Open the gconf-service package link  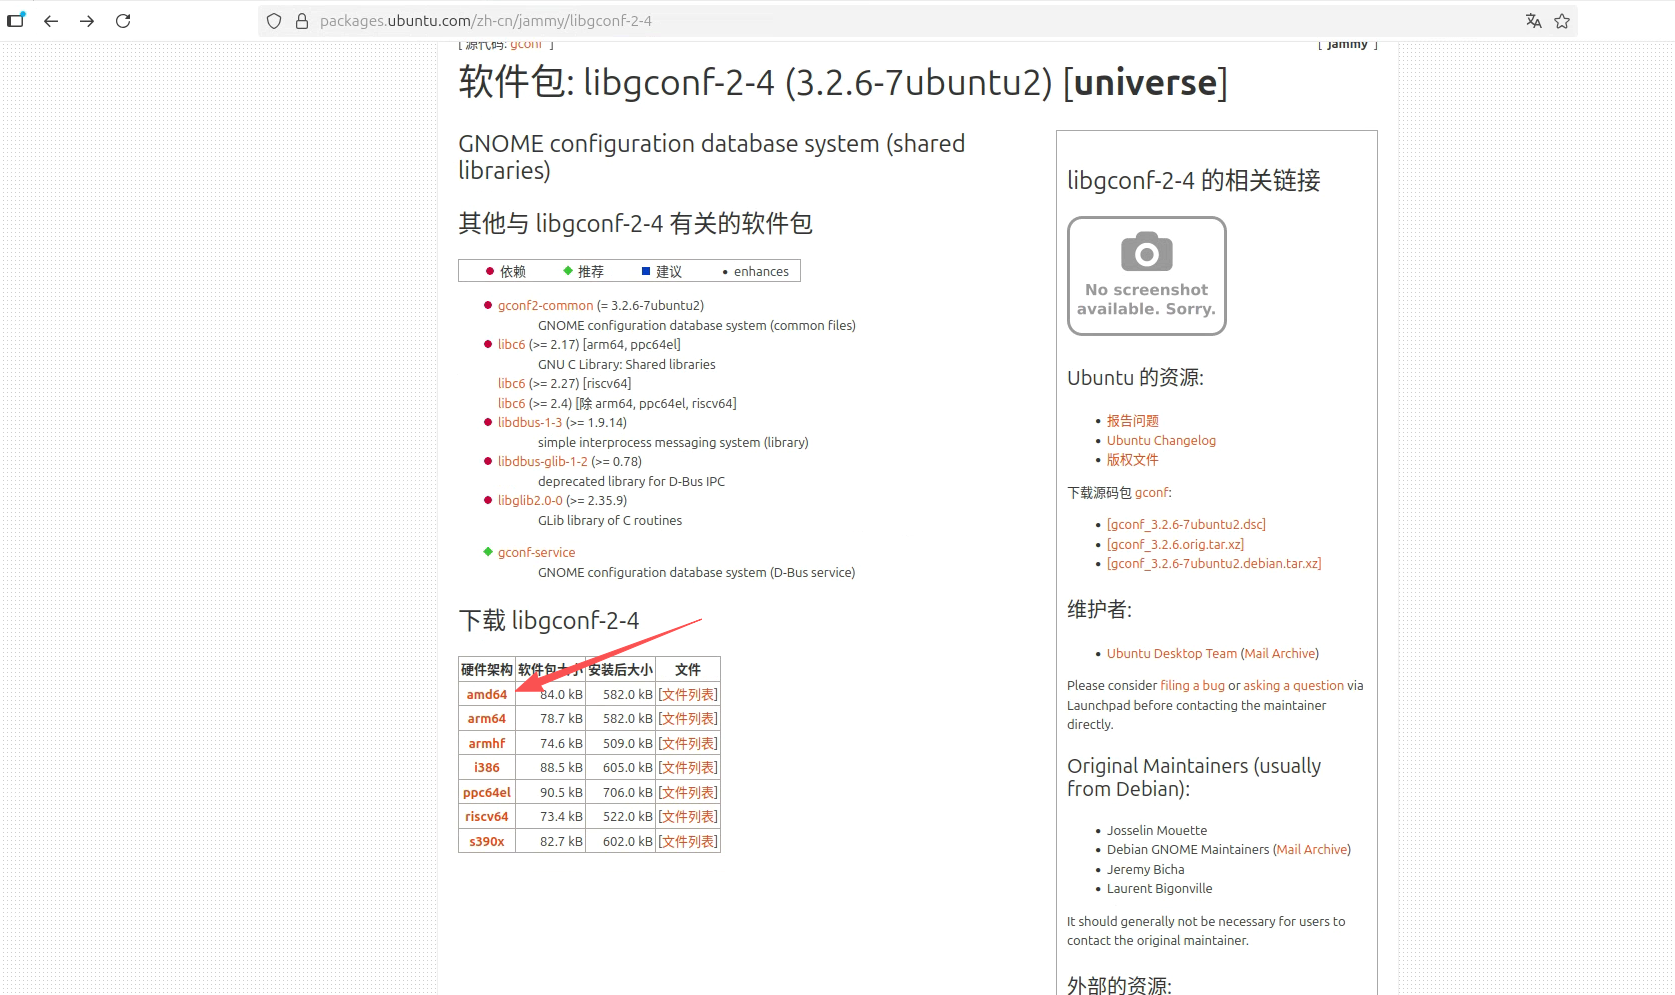(x=536, y=551)
